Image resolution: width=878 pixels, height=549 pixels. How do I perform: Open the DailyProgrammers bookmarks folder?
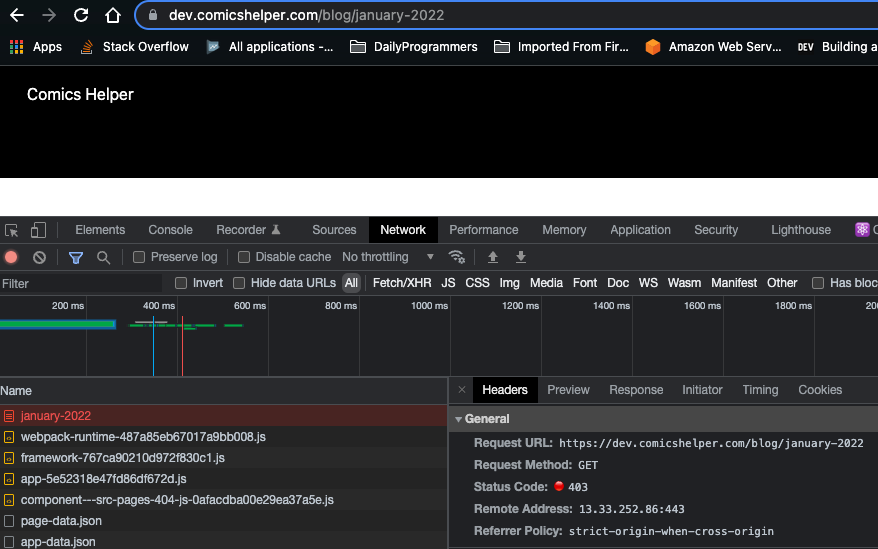pyautogui.click(x=414, y=47)
